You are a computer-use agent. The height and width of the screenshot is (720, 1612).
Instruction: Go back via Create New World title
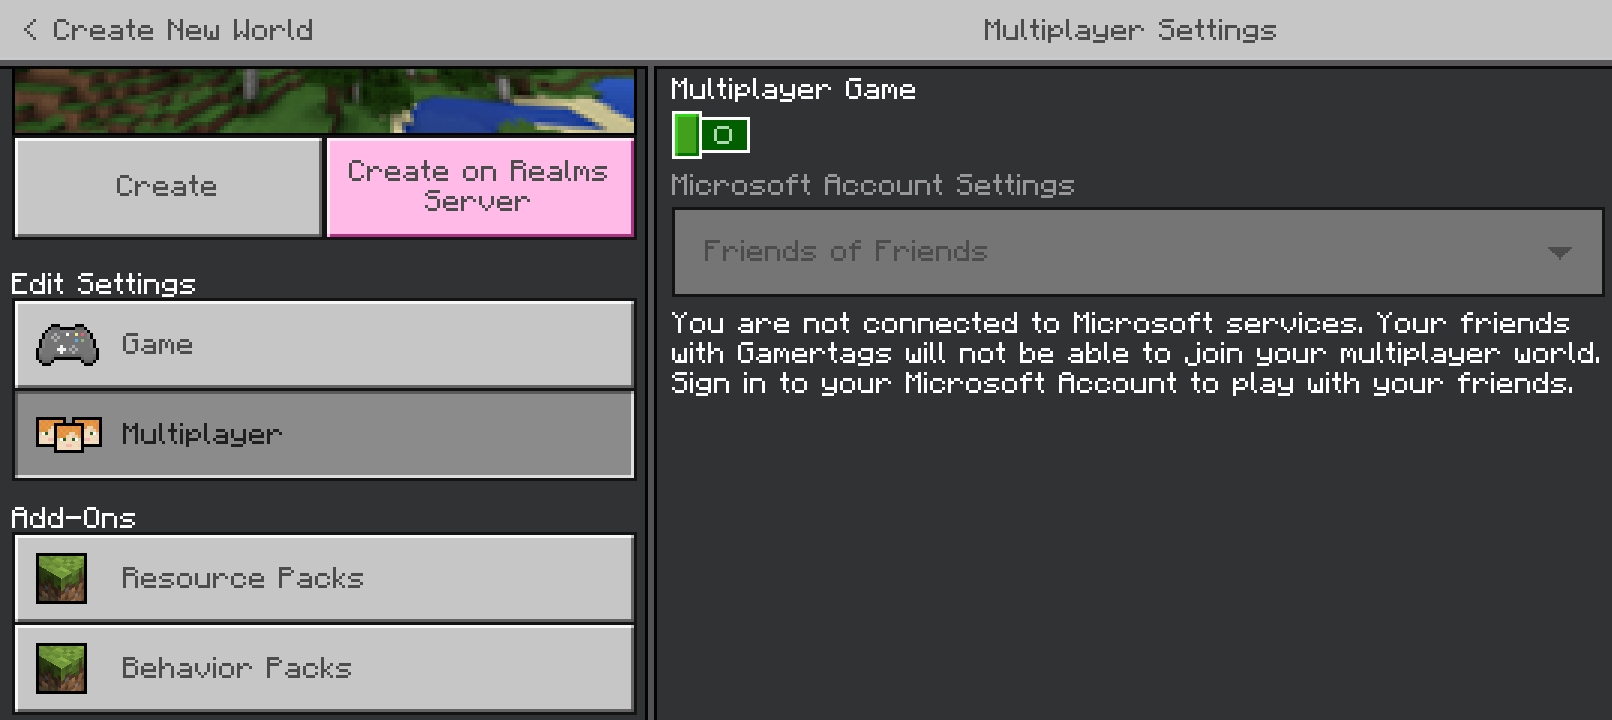click(x=182, y=30)
